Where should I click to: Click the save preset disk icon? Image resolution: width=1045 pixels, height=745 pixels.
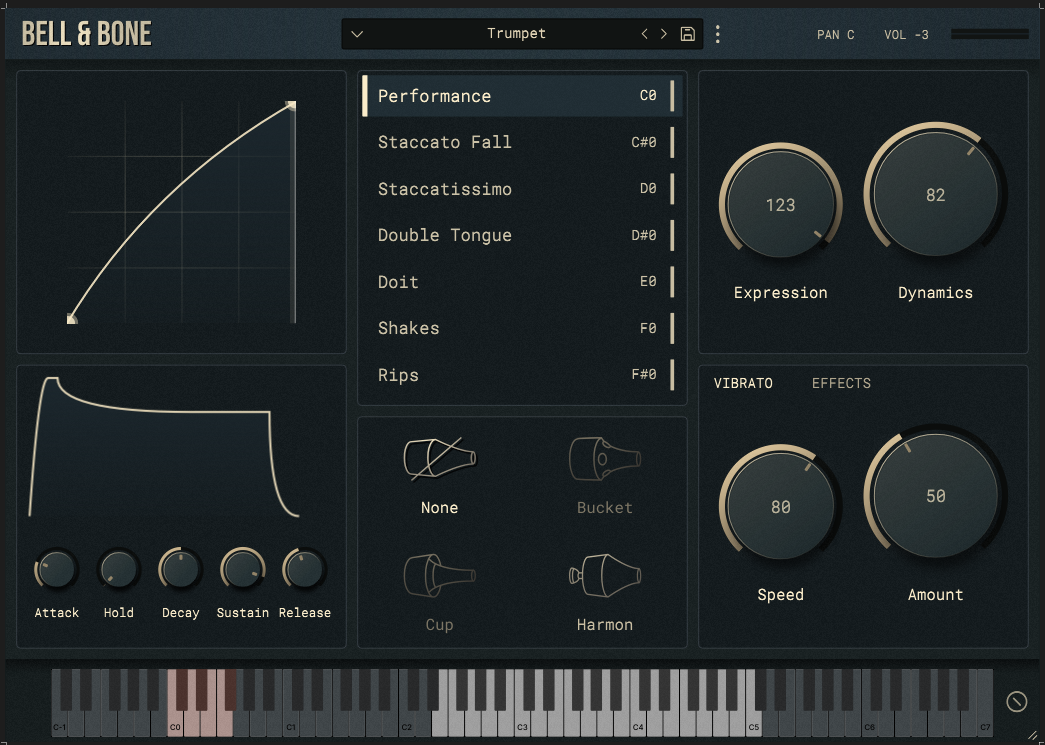(x=687, y=34)
